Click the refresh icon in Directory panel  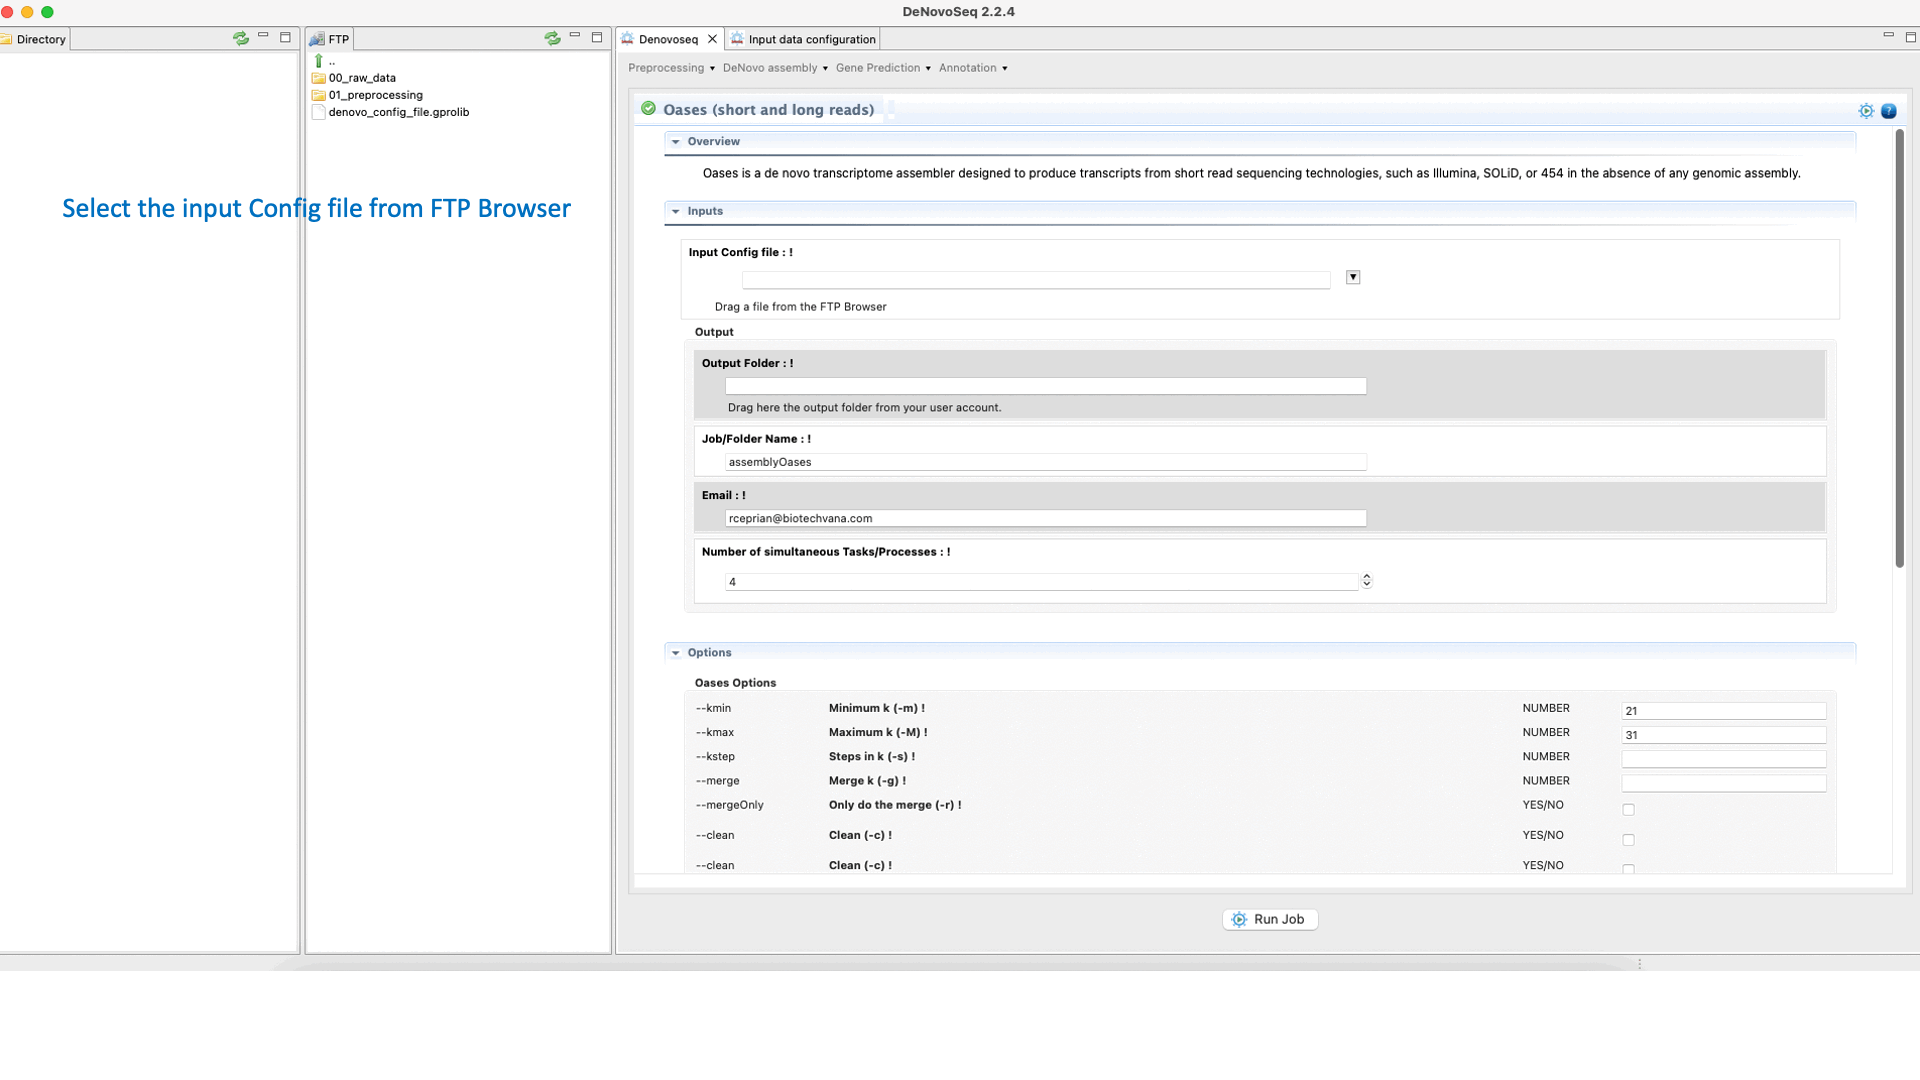click(x=241, y=38)
